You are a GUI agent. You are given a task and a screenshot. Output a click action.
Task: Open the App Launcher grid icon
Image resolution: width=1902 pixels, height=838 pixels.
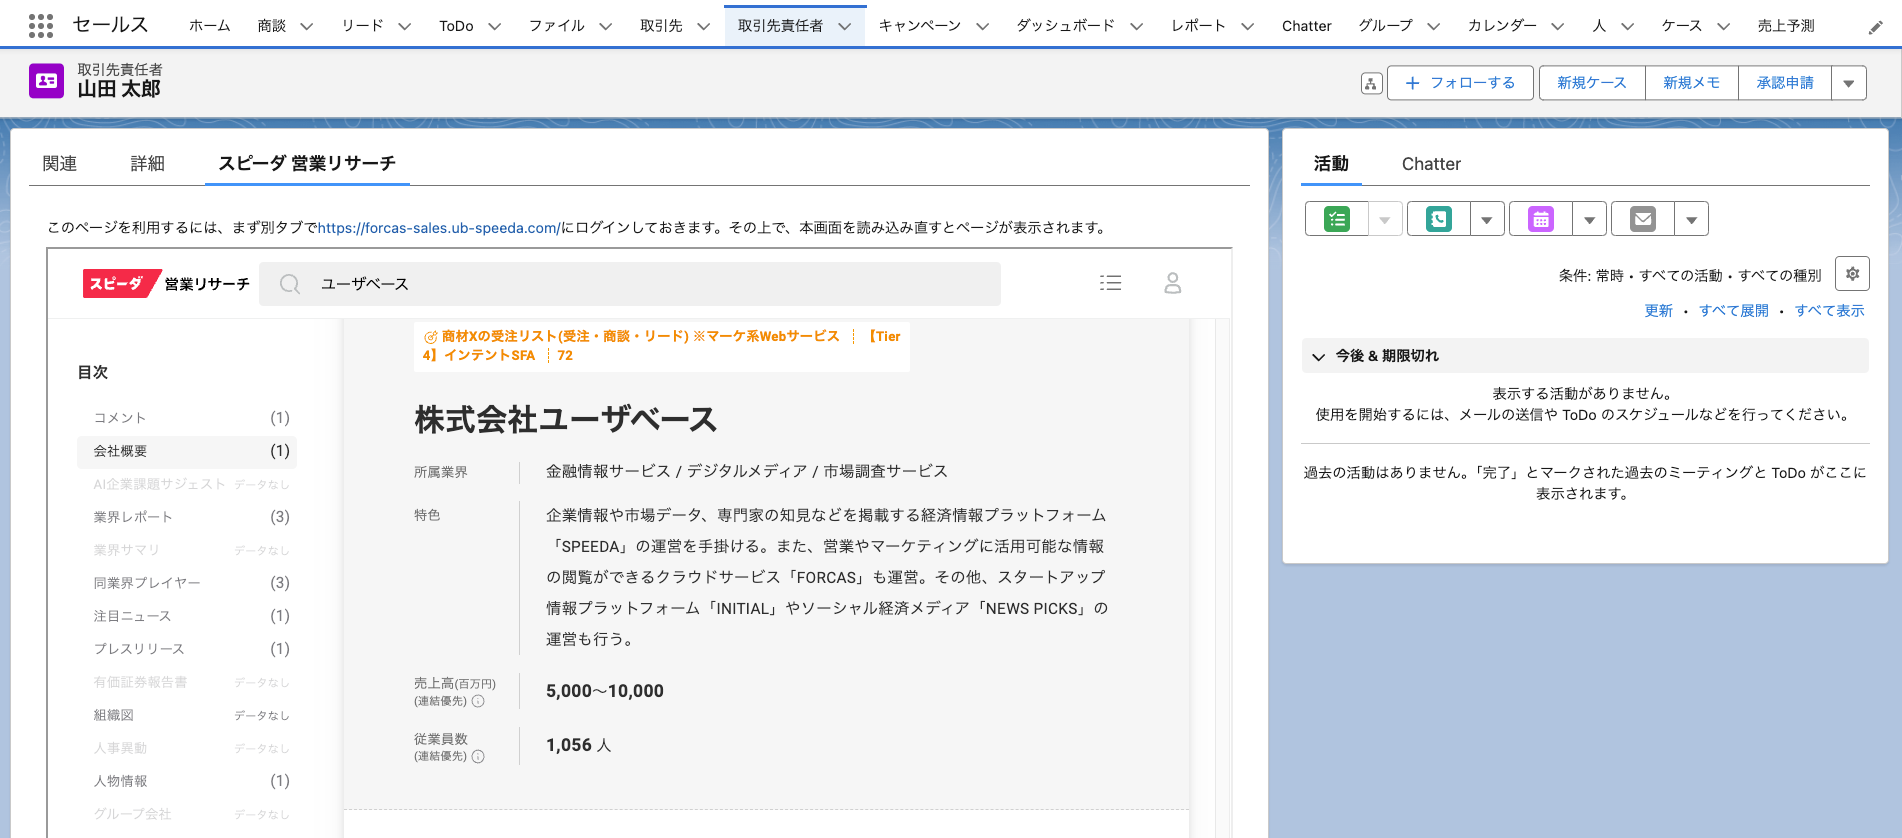point(41,26)
